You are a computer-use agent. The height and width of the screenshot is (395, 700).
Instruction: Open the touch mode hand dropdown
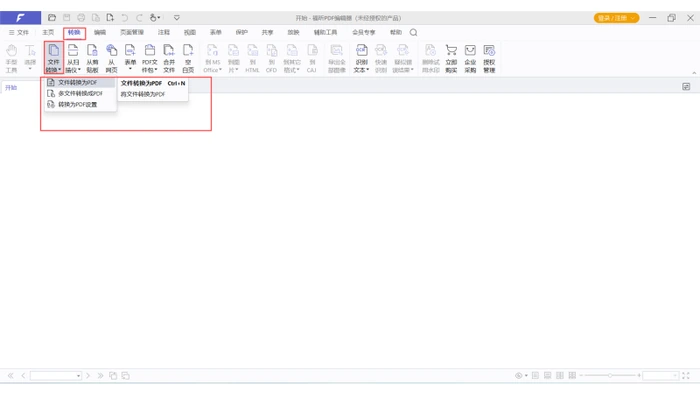pyautogui.click(x=154, y=18)
